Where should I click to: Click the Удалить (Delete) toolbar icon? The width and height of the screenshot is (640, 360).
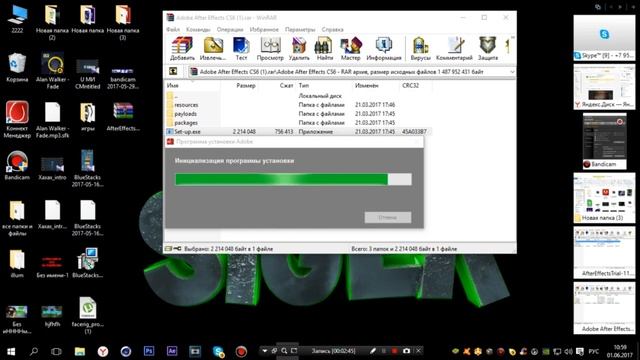point(299,49)
